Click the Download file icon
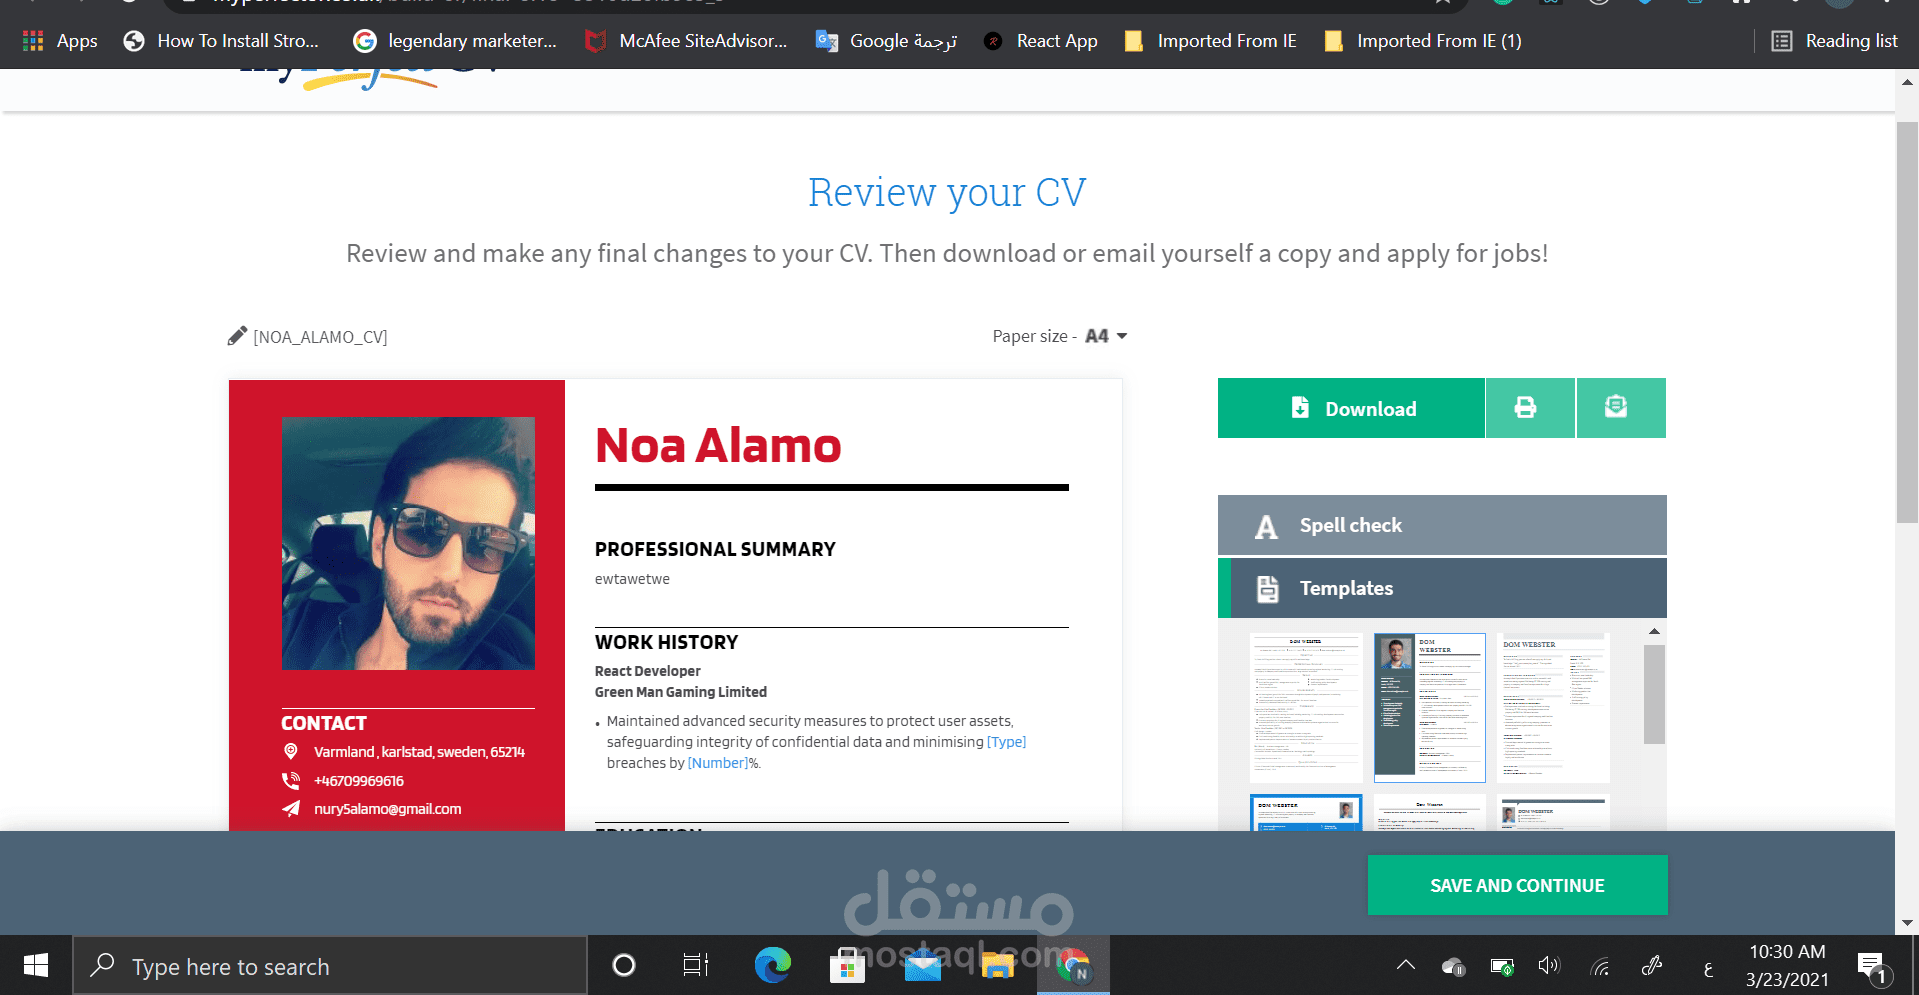 coord(1300,408)
